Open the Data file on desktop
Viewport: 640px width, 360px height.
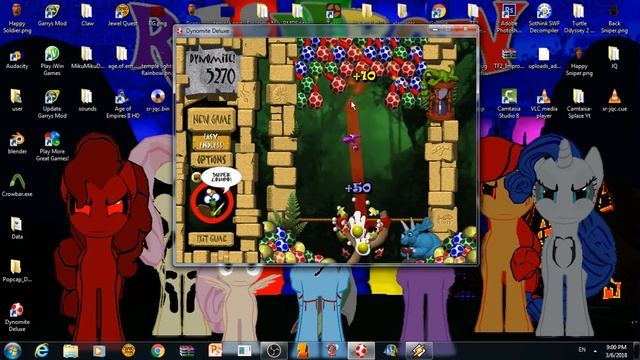tap(17, 228)
